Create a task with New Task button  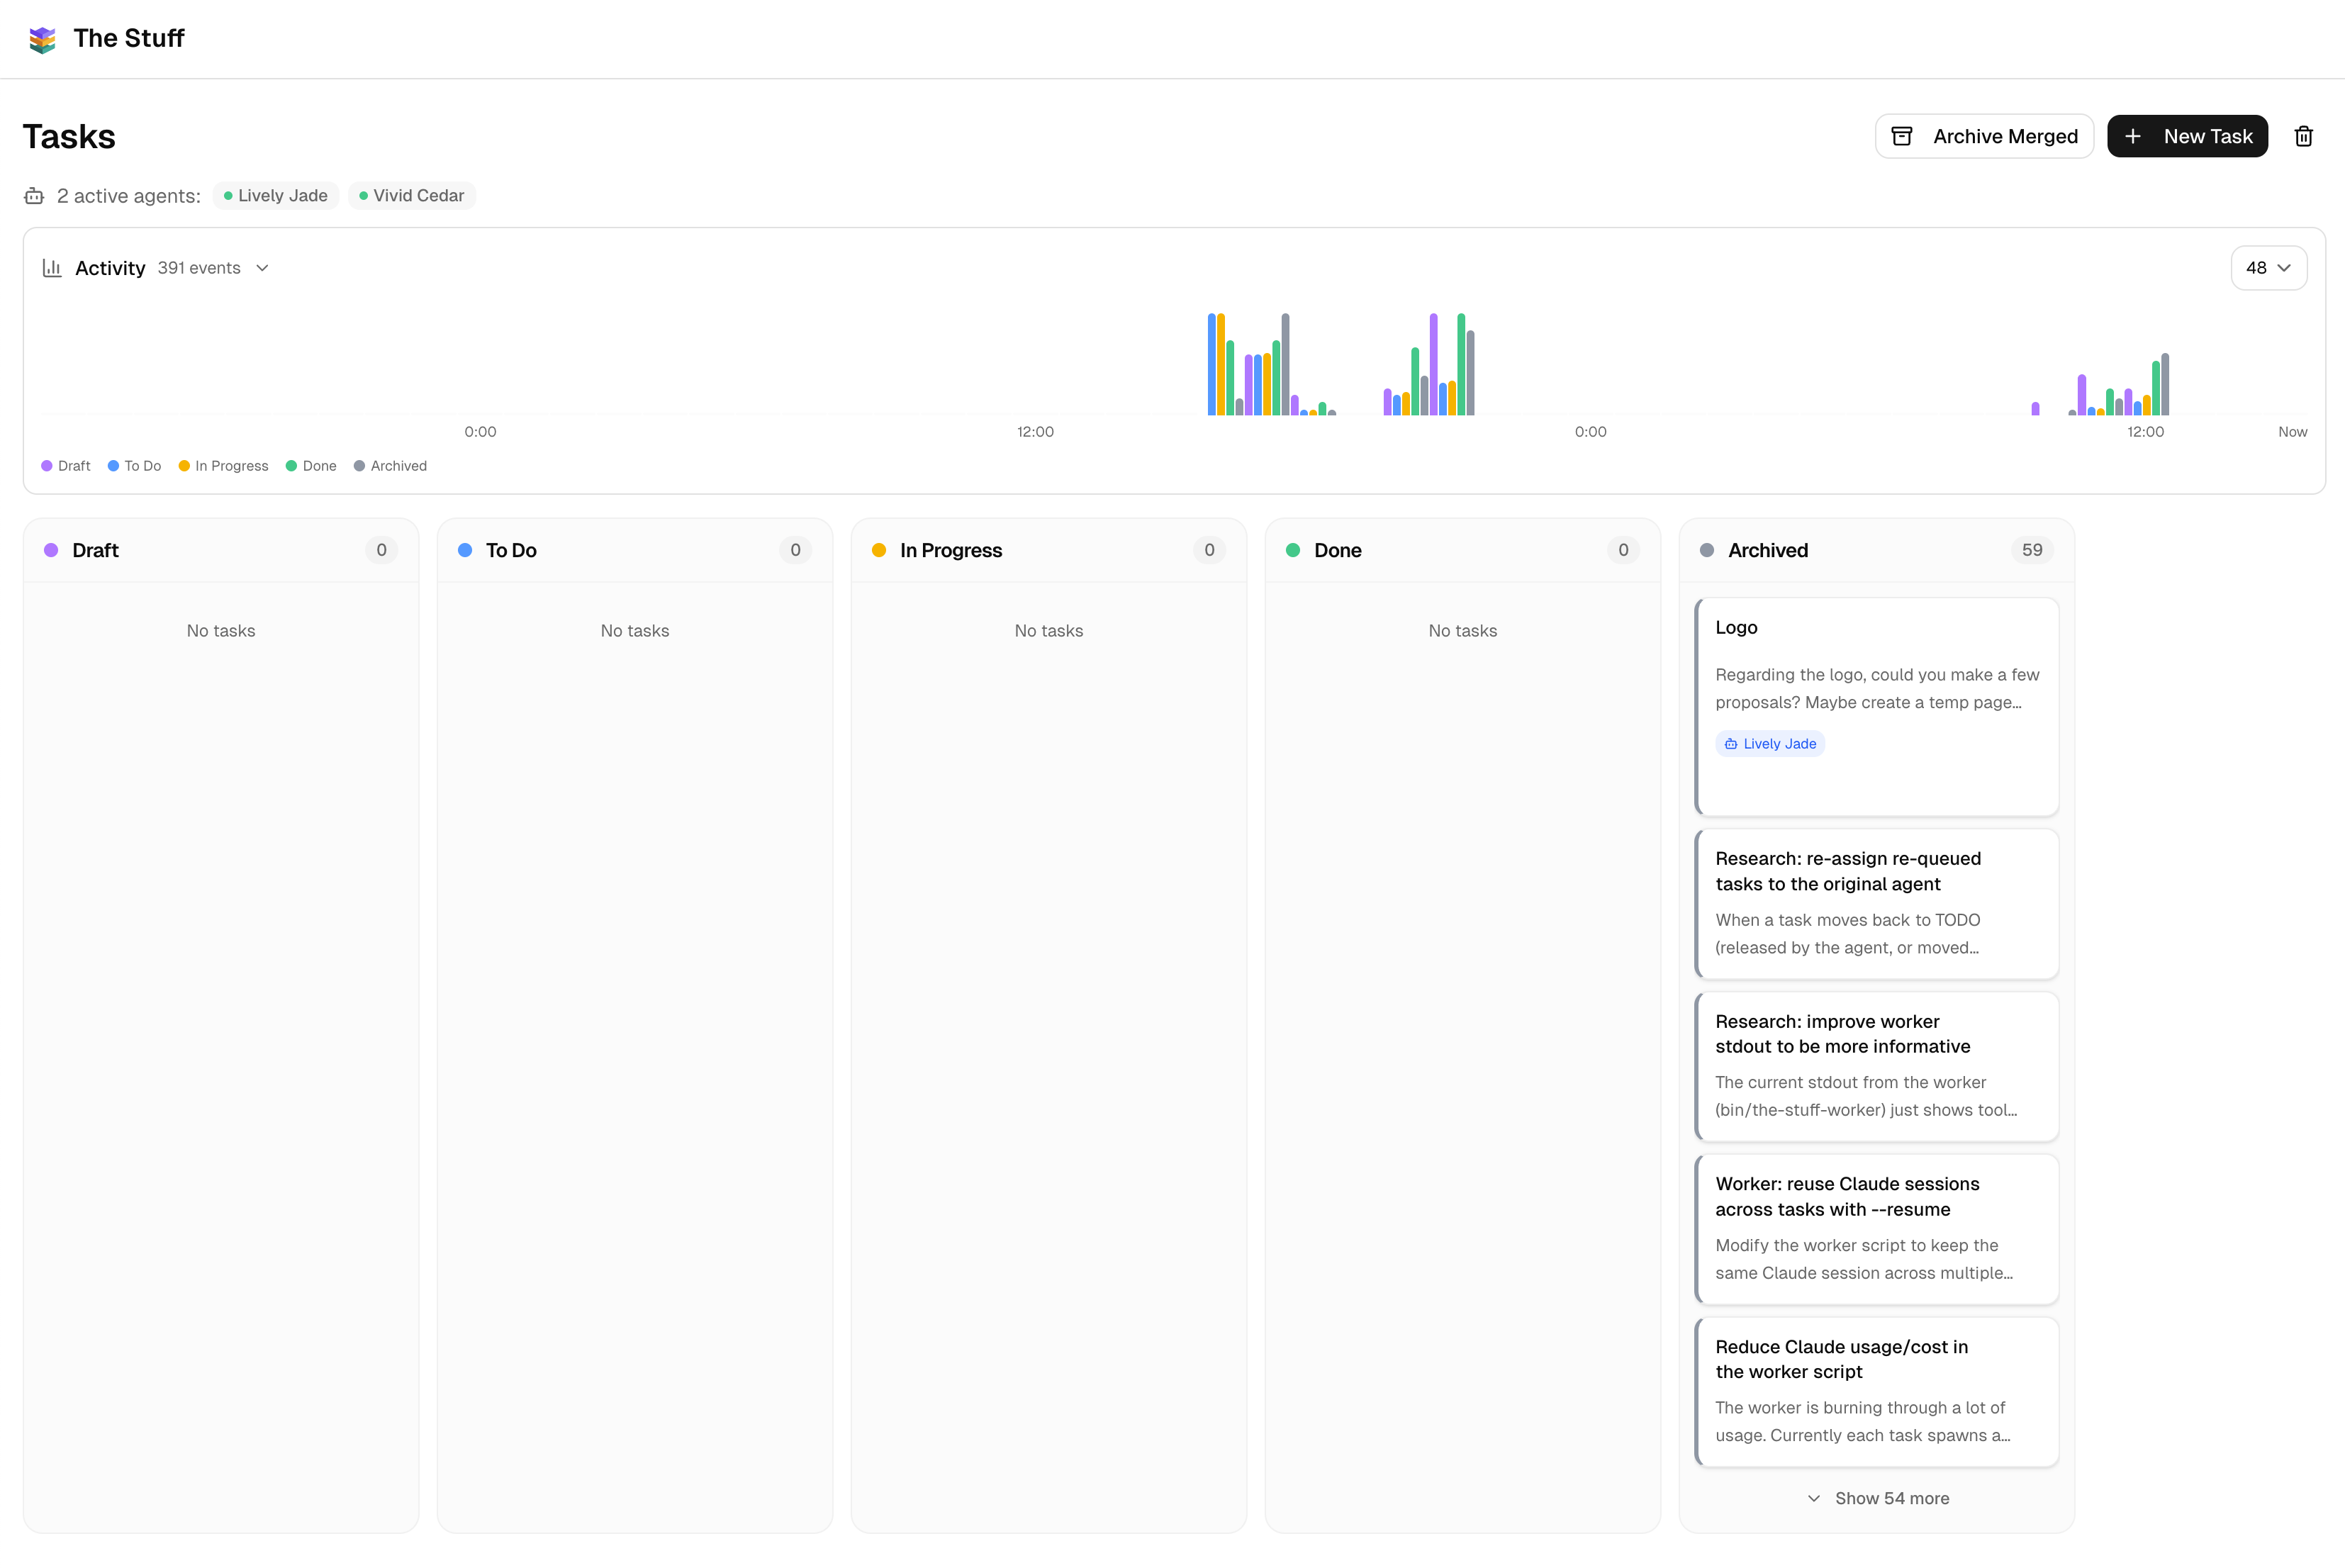[x=2188, y=136]
